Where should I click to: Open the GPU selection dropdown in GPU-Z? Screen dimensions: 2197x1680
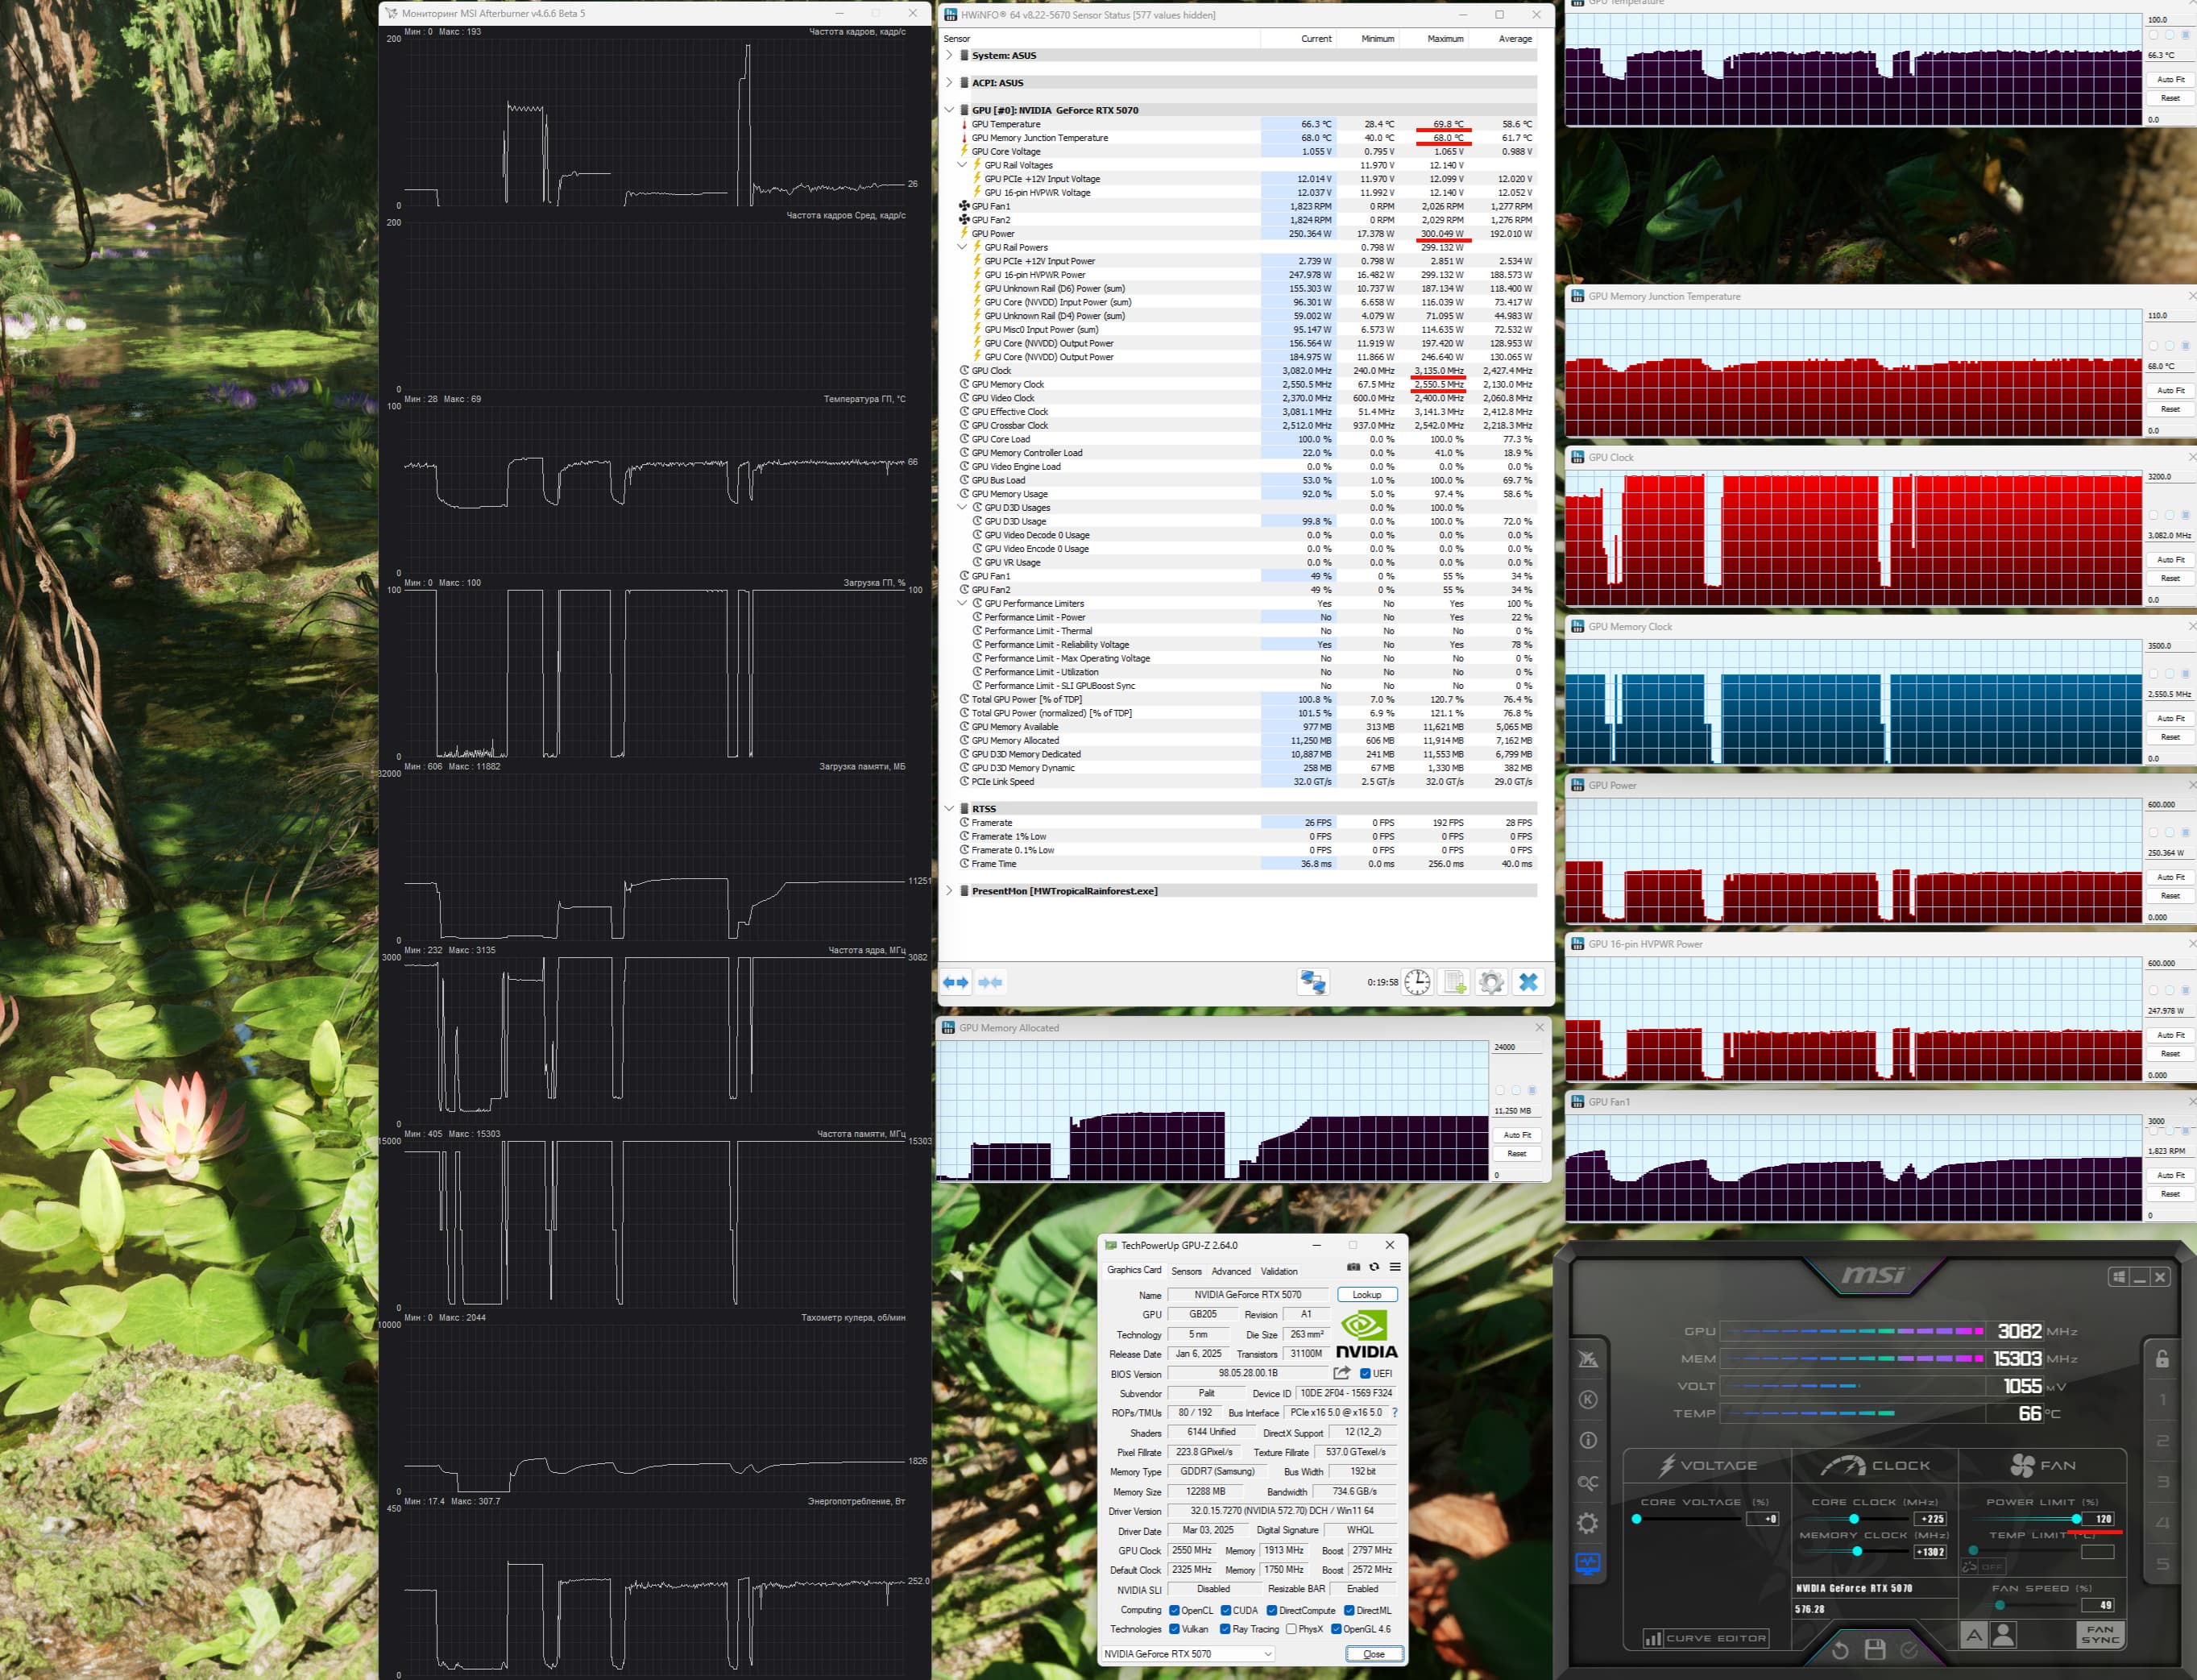coord(1188,1653)
